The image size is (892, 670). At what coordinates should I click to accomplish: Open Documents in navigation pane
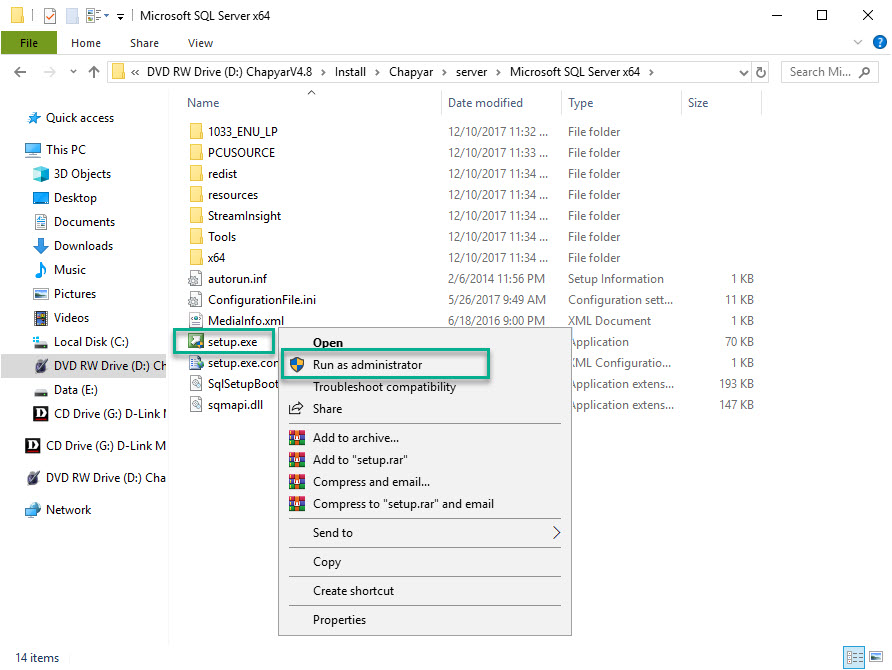pyautogui.click(x=84, y=222)
